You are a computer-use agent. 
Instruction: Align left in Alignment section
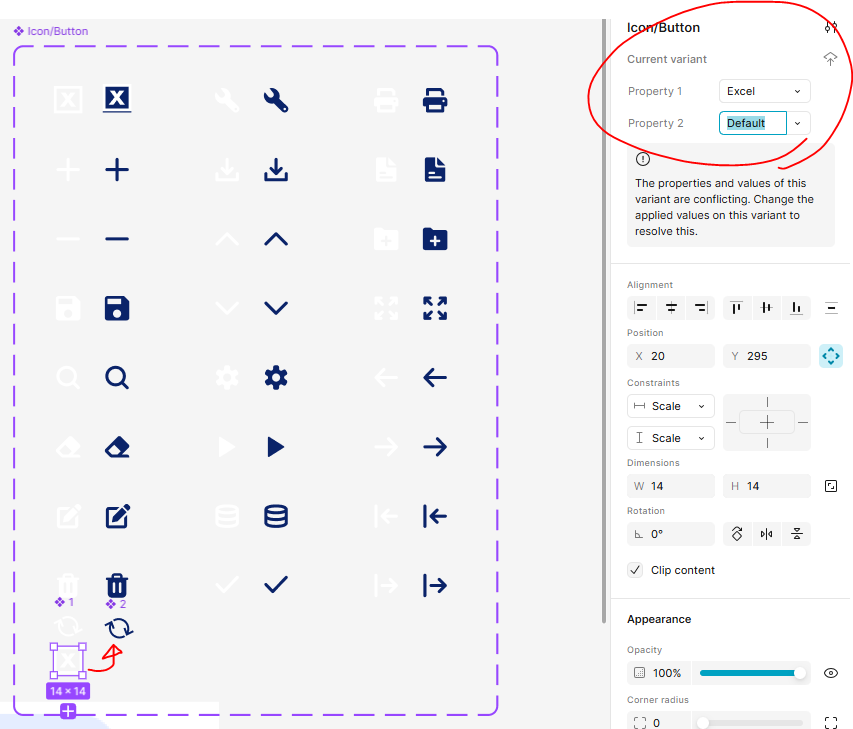pyautogui.click(x=641, y=308)
